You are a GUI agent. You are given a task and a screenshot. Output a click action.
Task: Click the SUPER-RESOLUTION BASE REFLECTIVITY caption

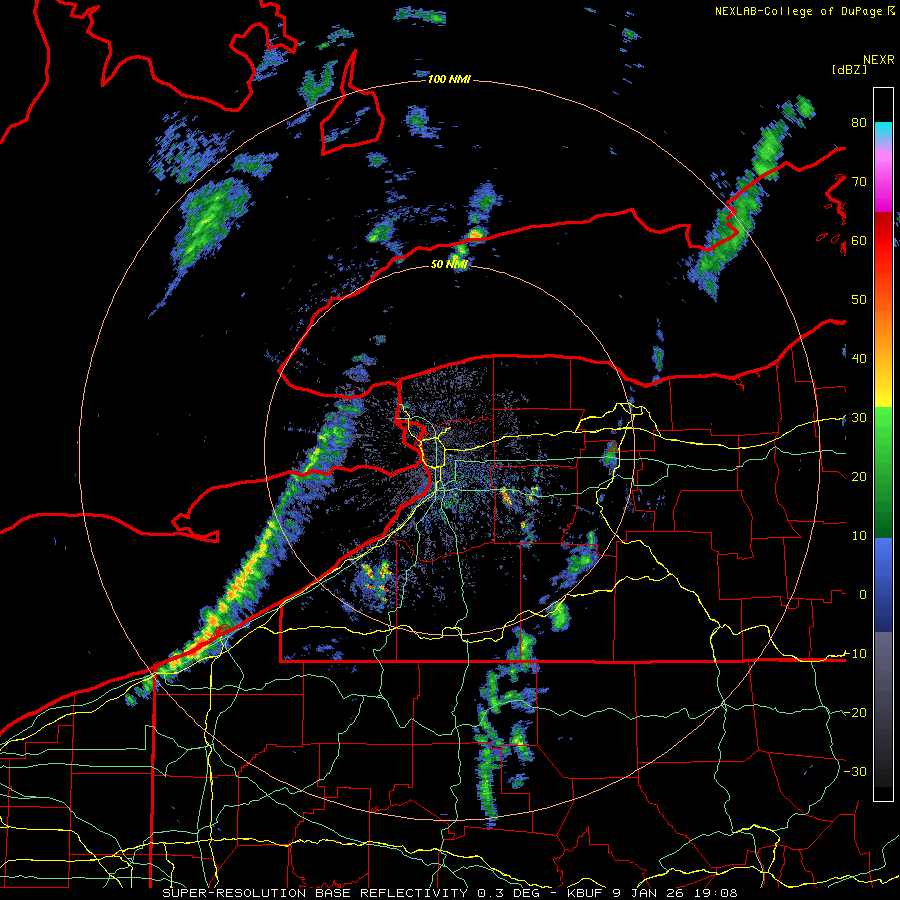tap(315, 893)
